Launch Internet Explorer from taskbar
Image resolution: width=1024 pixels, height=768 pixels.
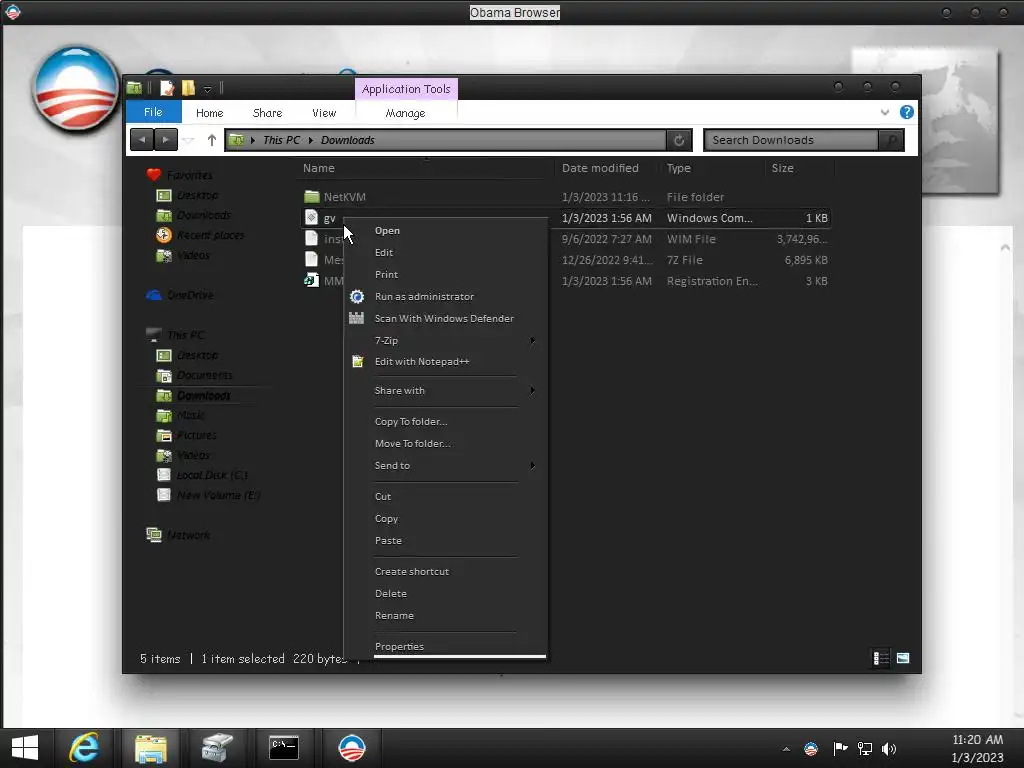pyautogui.click(x=84, y=748)
